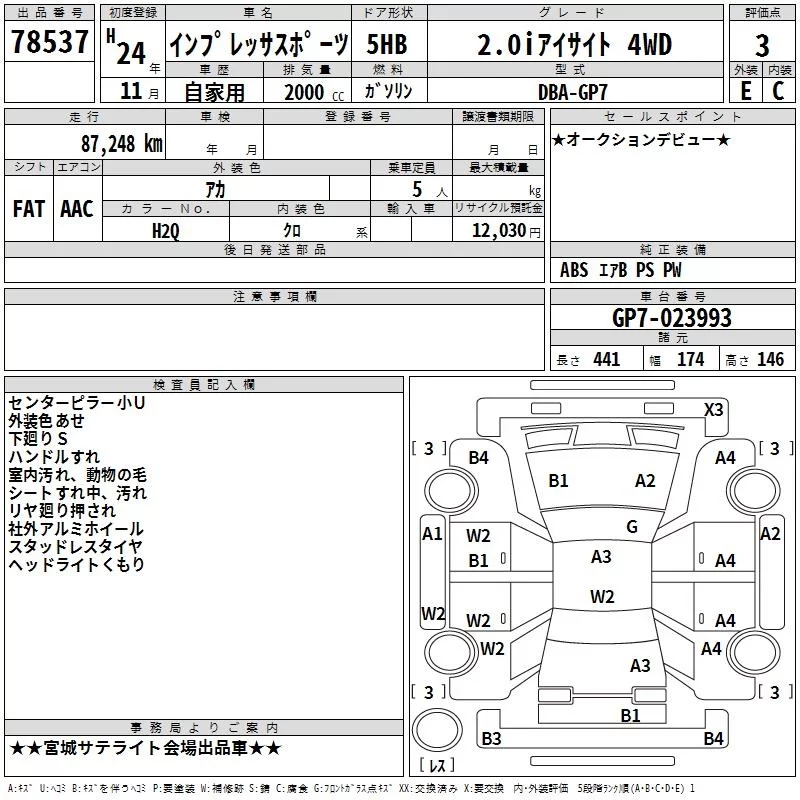Click the note 室内汚れ、動物の毛

point(78,474)
